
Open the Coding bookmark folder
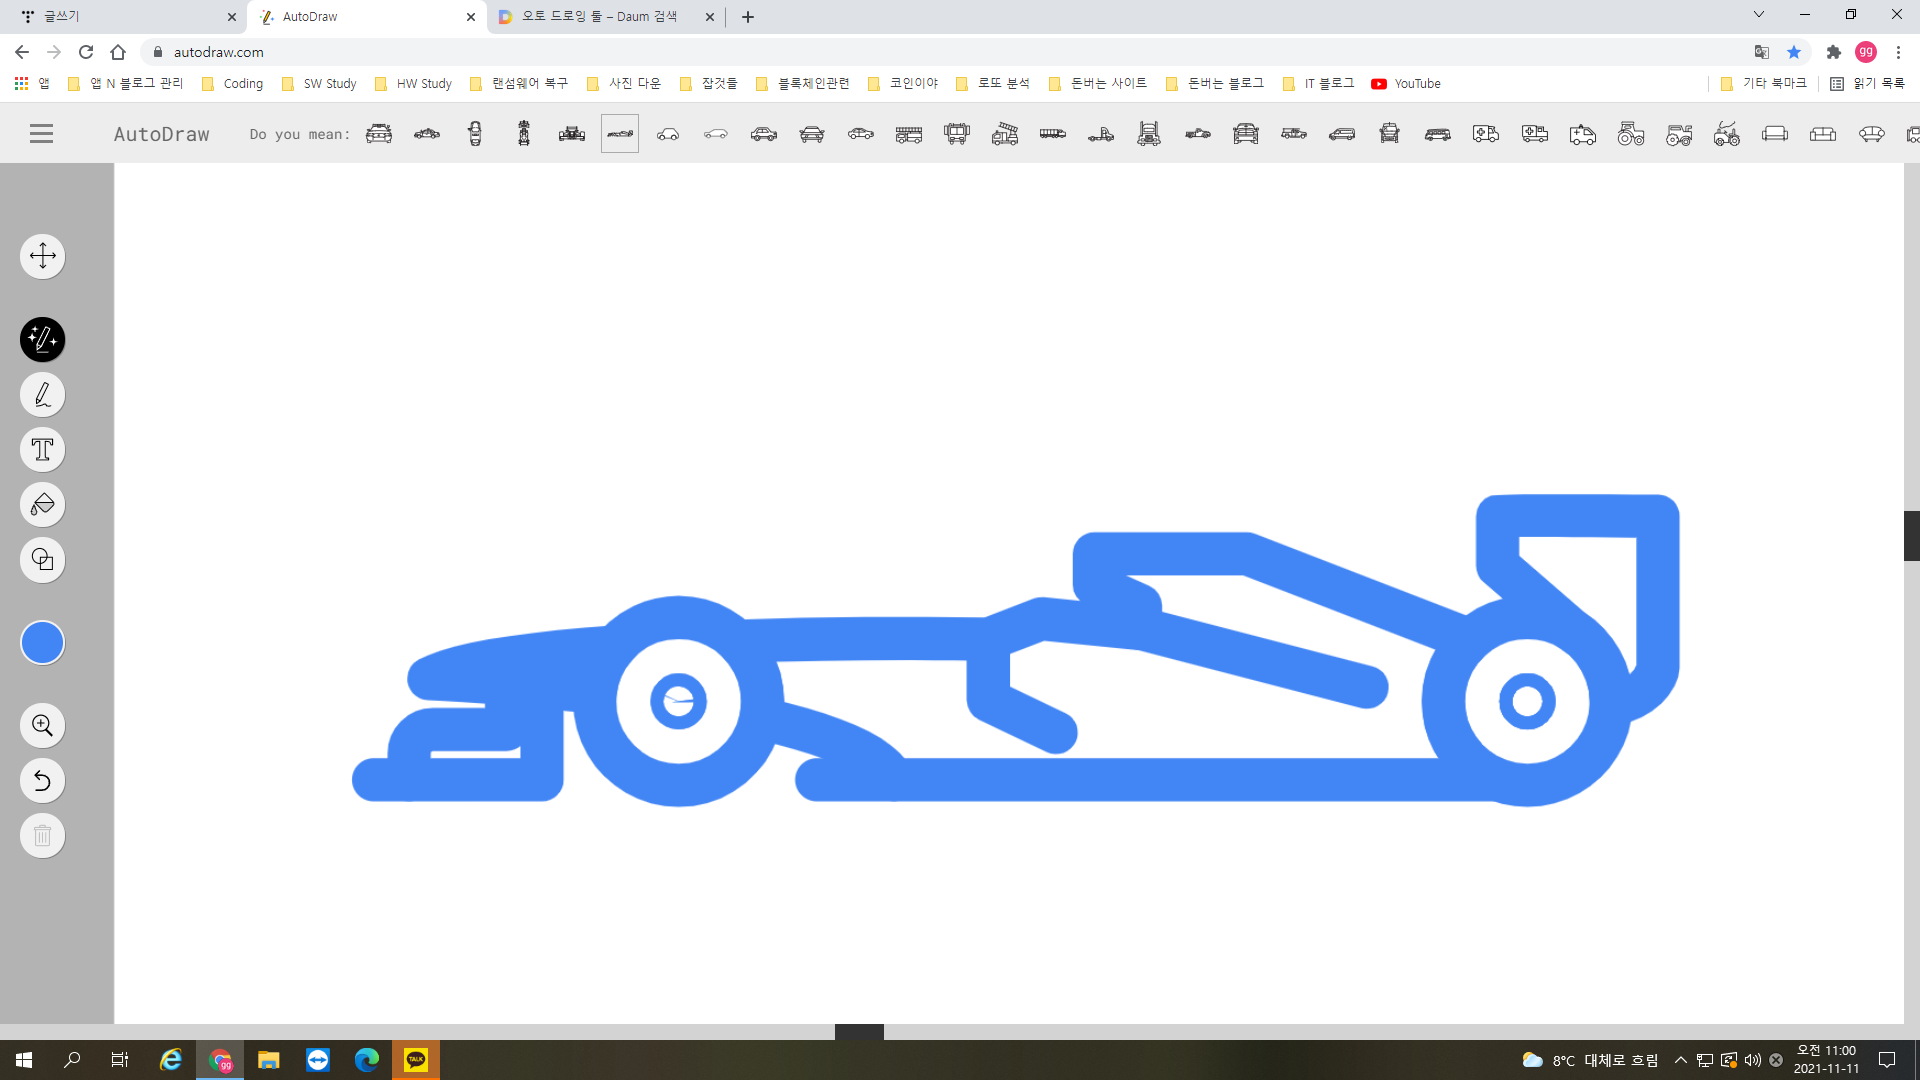[233, 84]
